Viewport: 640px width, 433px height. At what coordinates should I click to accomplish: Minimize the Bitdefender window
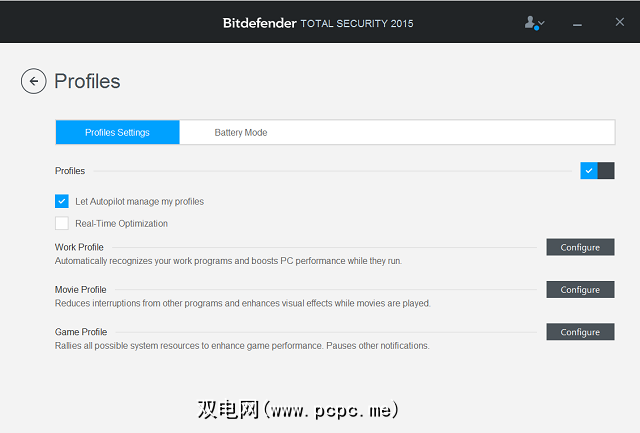click(x=577, y=25)
